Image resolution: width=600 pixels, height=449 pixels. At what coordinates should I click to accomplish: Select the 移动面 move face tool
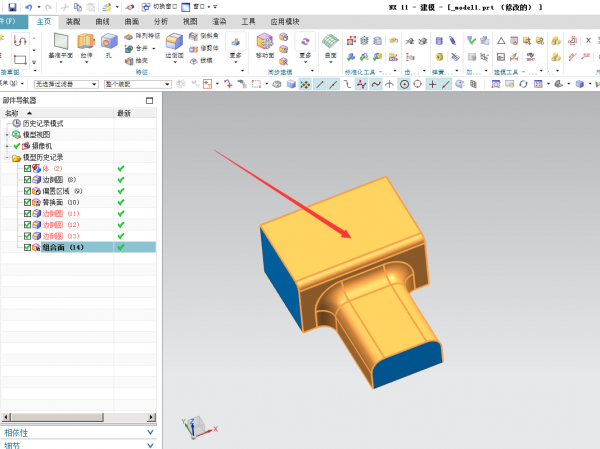click(x=265, y=45)
